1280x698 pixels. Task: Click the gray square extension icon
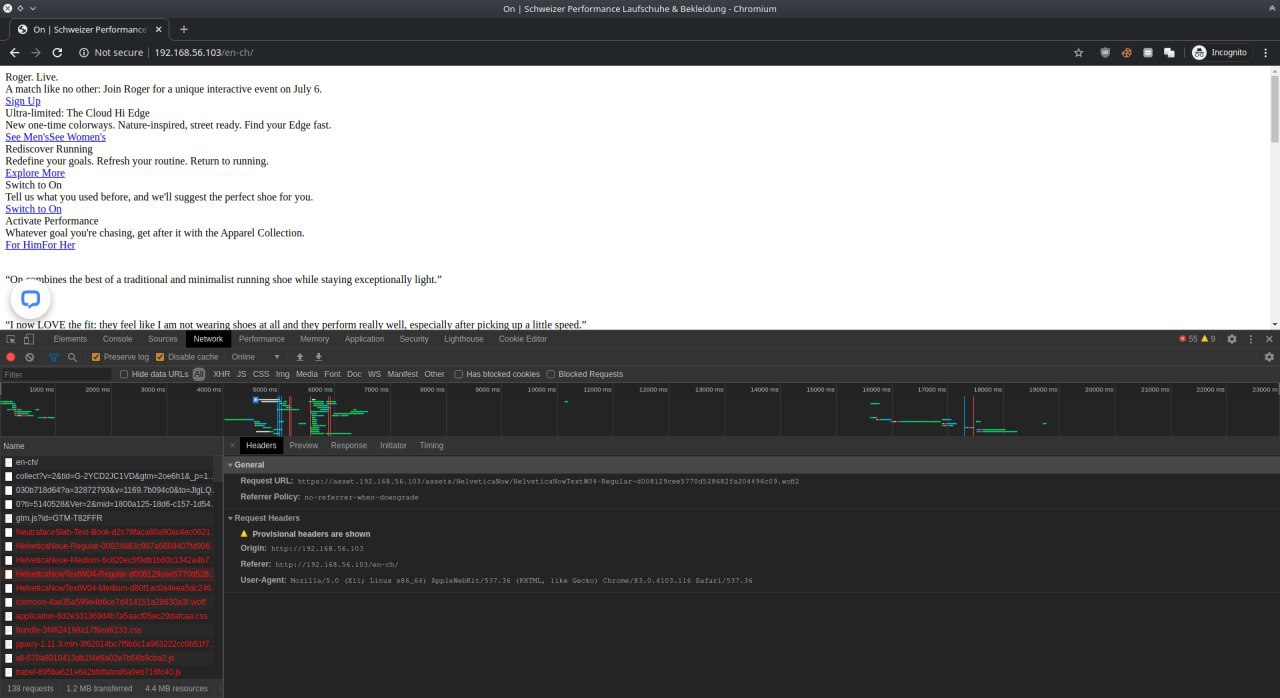coord(1148,53)
